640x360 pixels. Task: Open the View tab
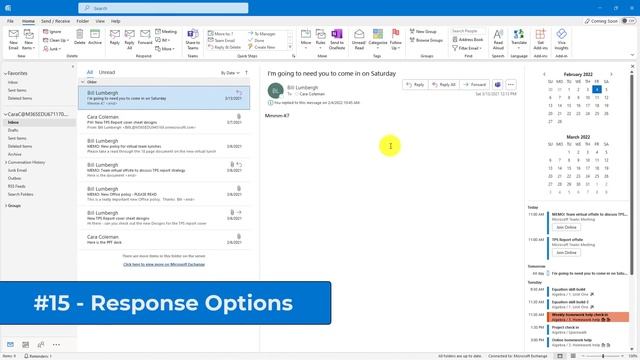tap(100, 21)
